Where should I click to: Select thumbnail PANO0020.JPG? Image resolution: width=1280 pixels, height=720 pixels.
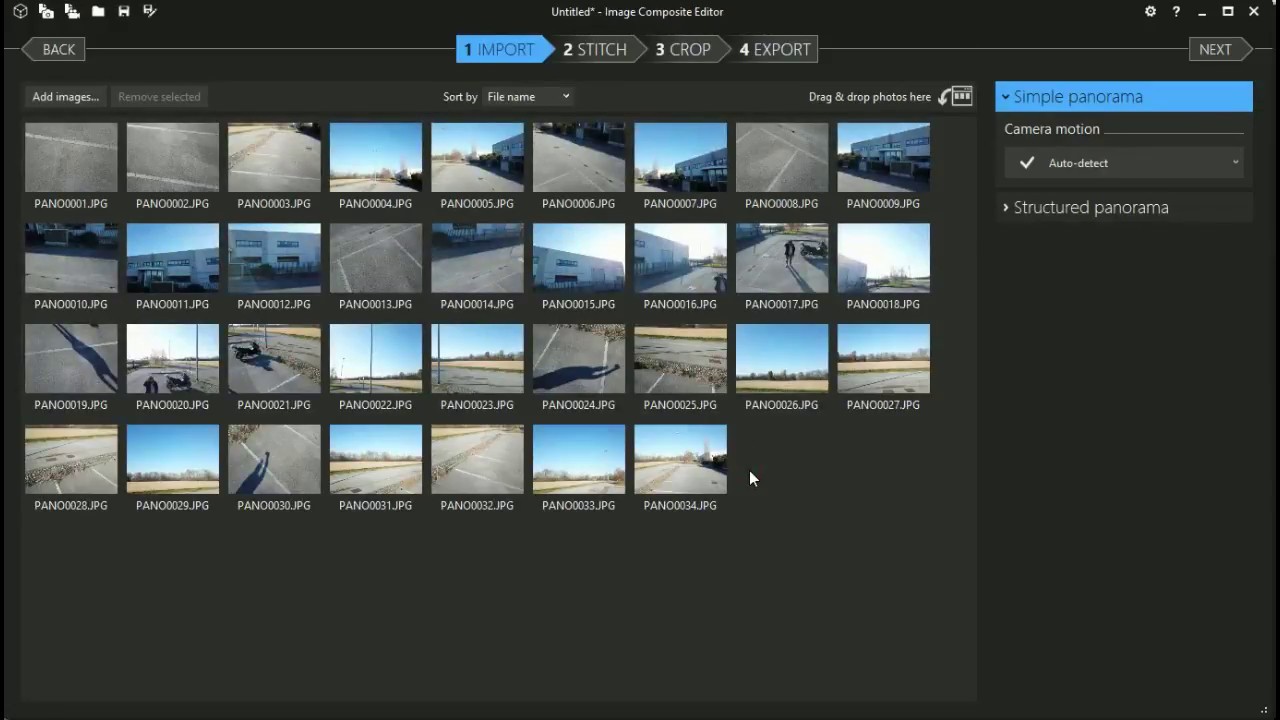(173, 358)
